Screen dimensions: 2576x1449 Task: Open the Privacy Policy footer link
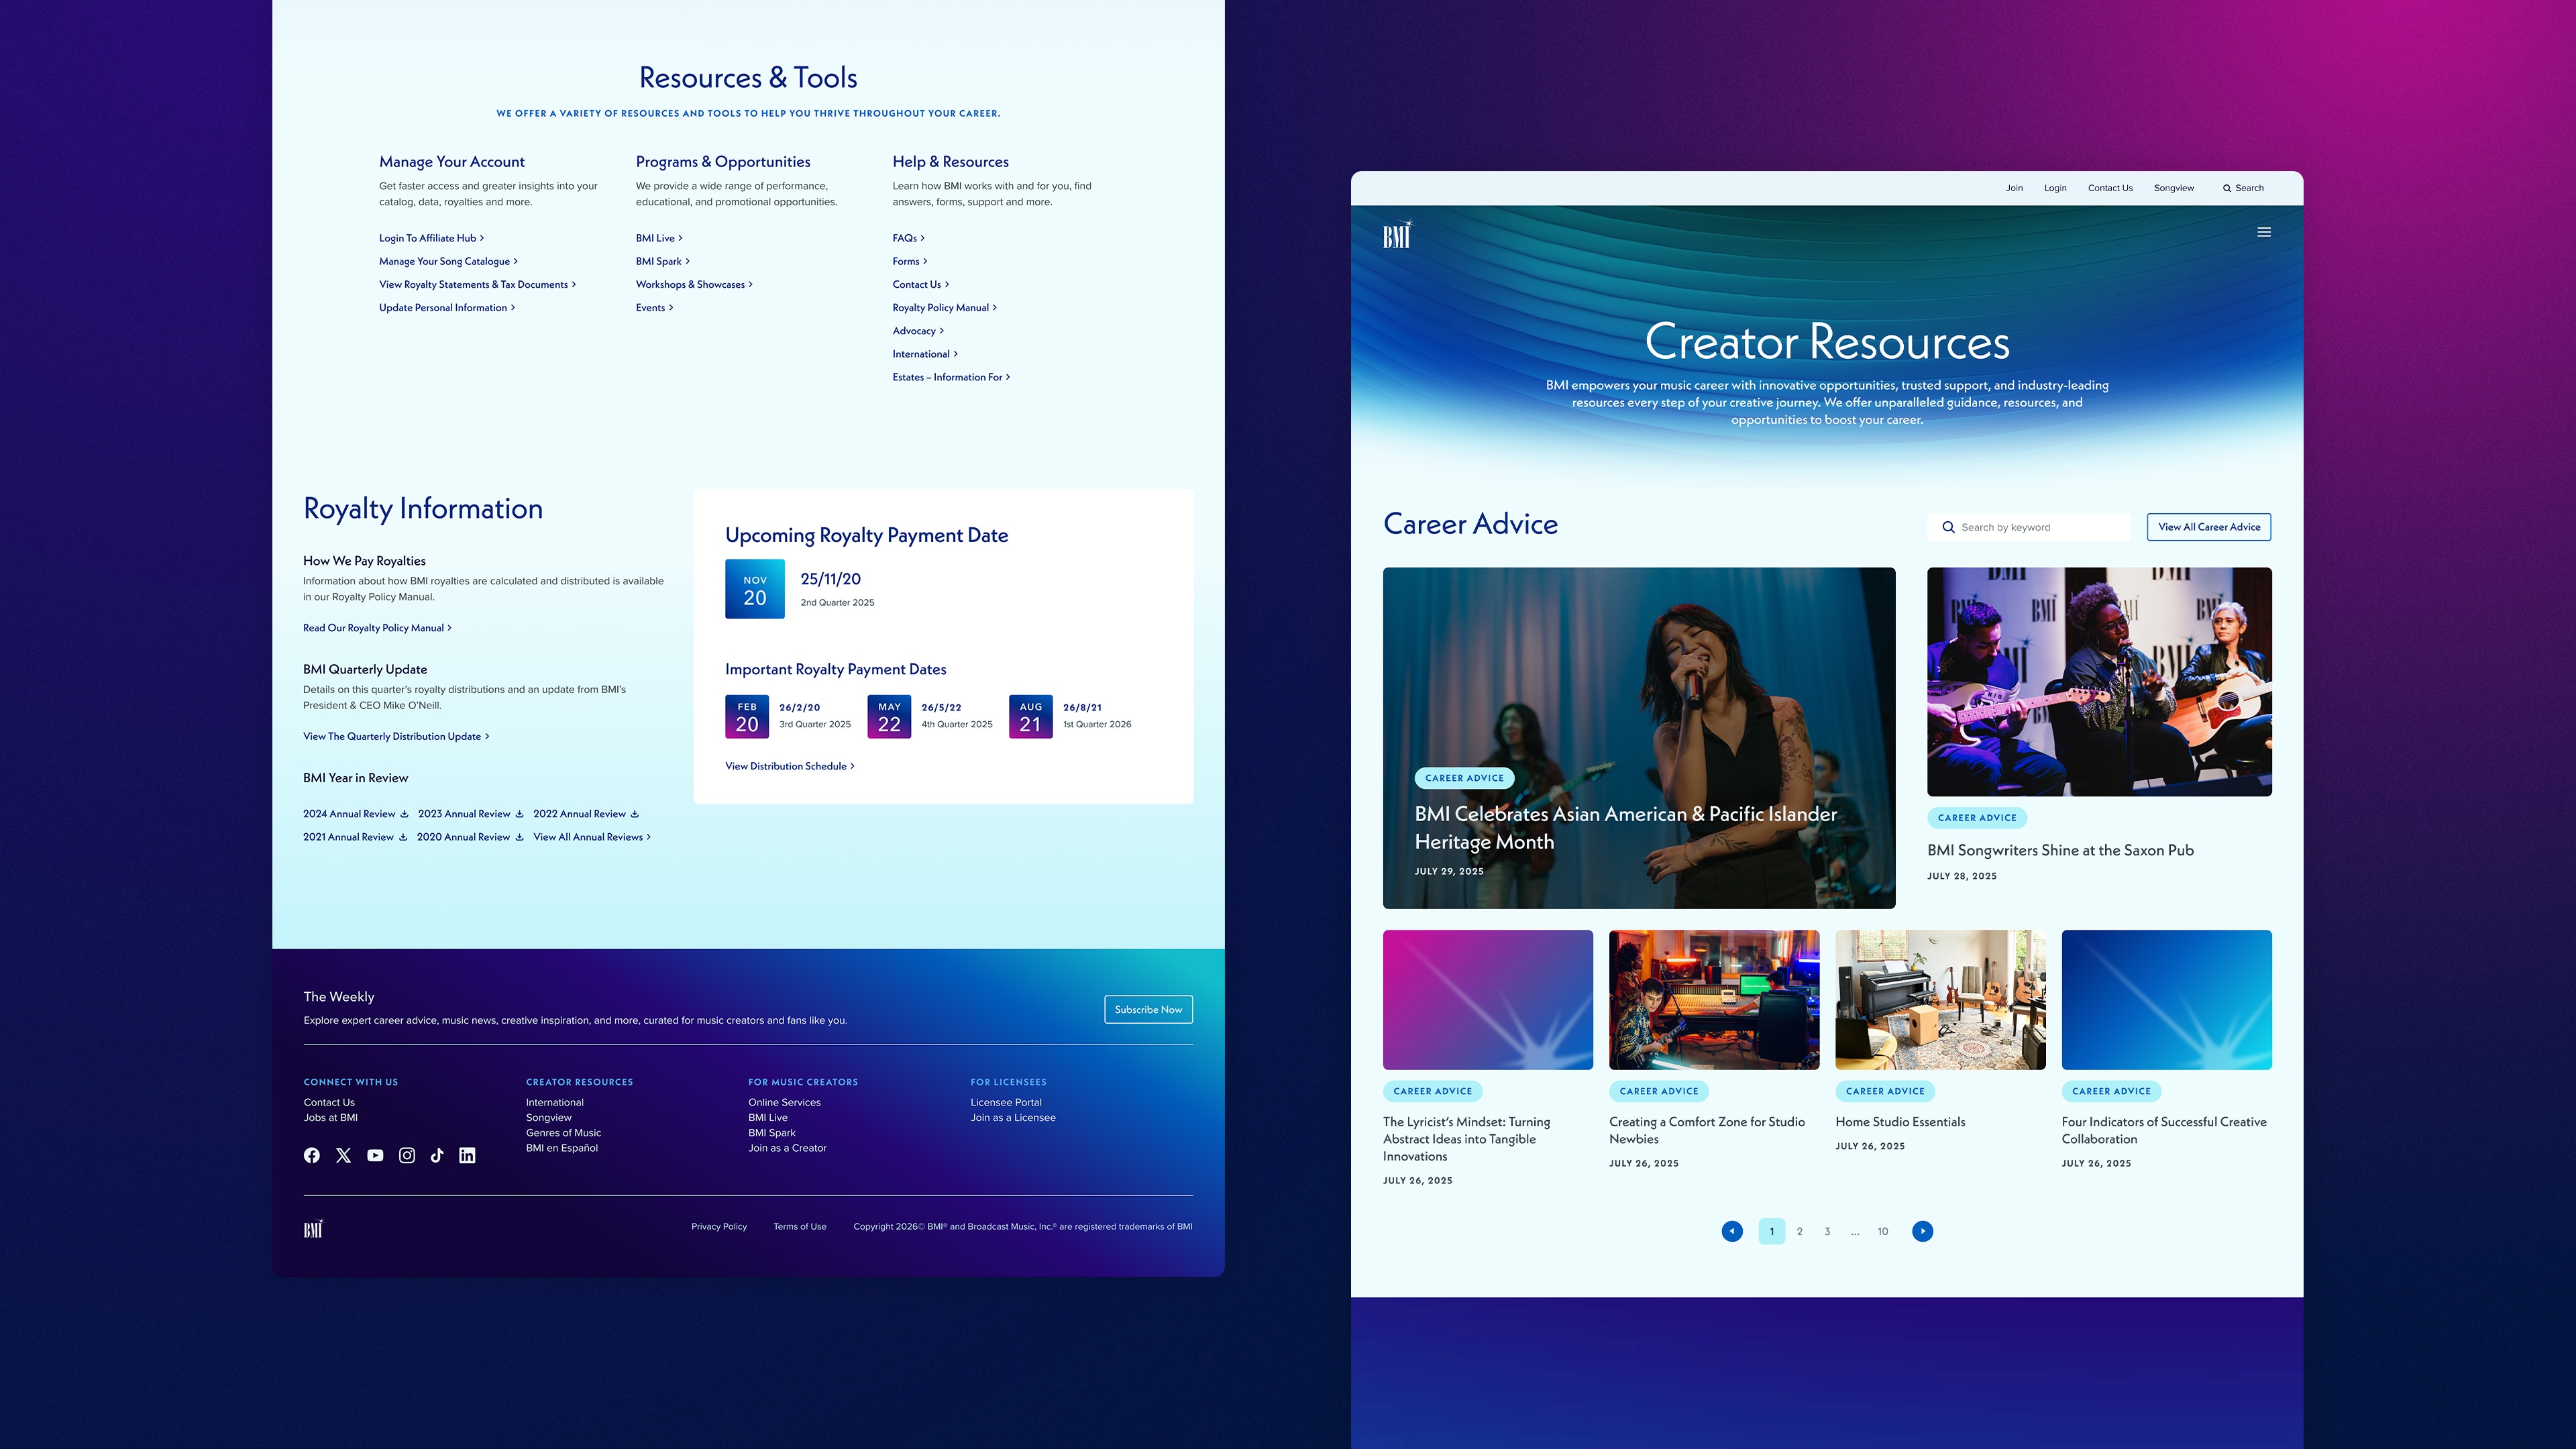(x=719, y=1227)
